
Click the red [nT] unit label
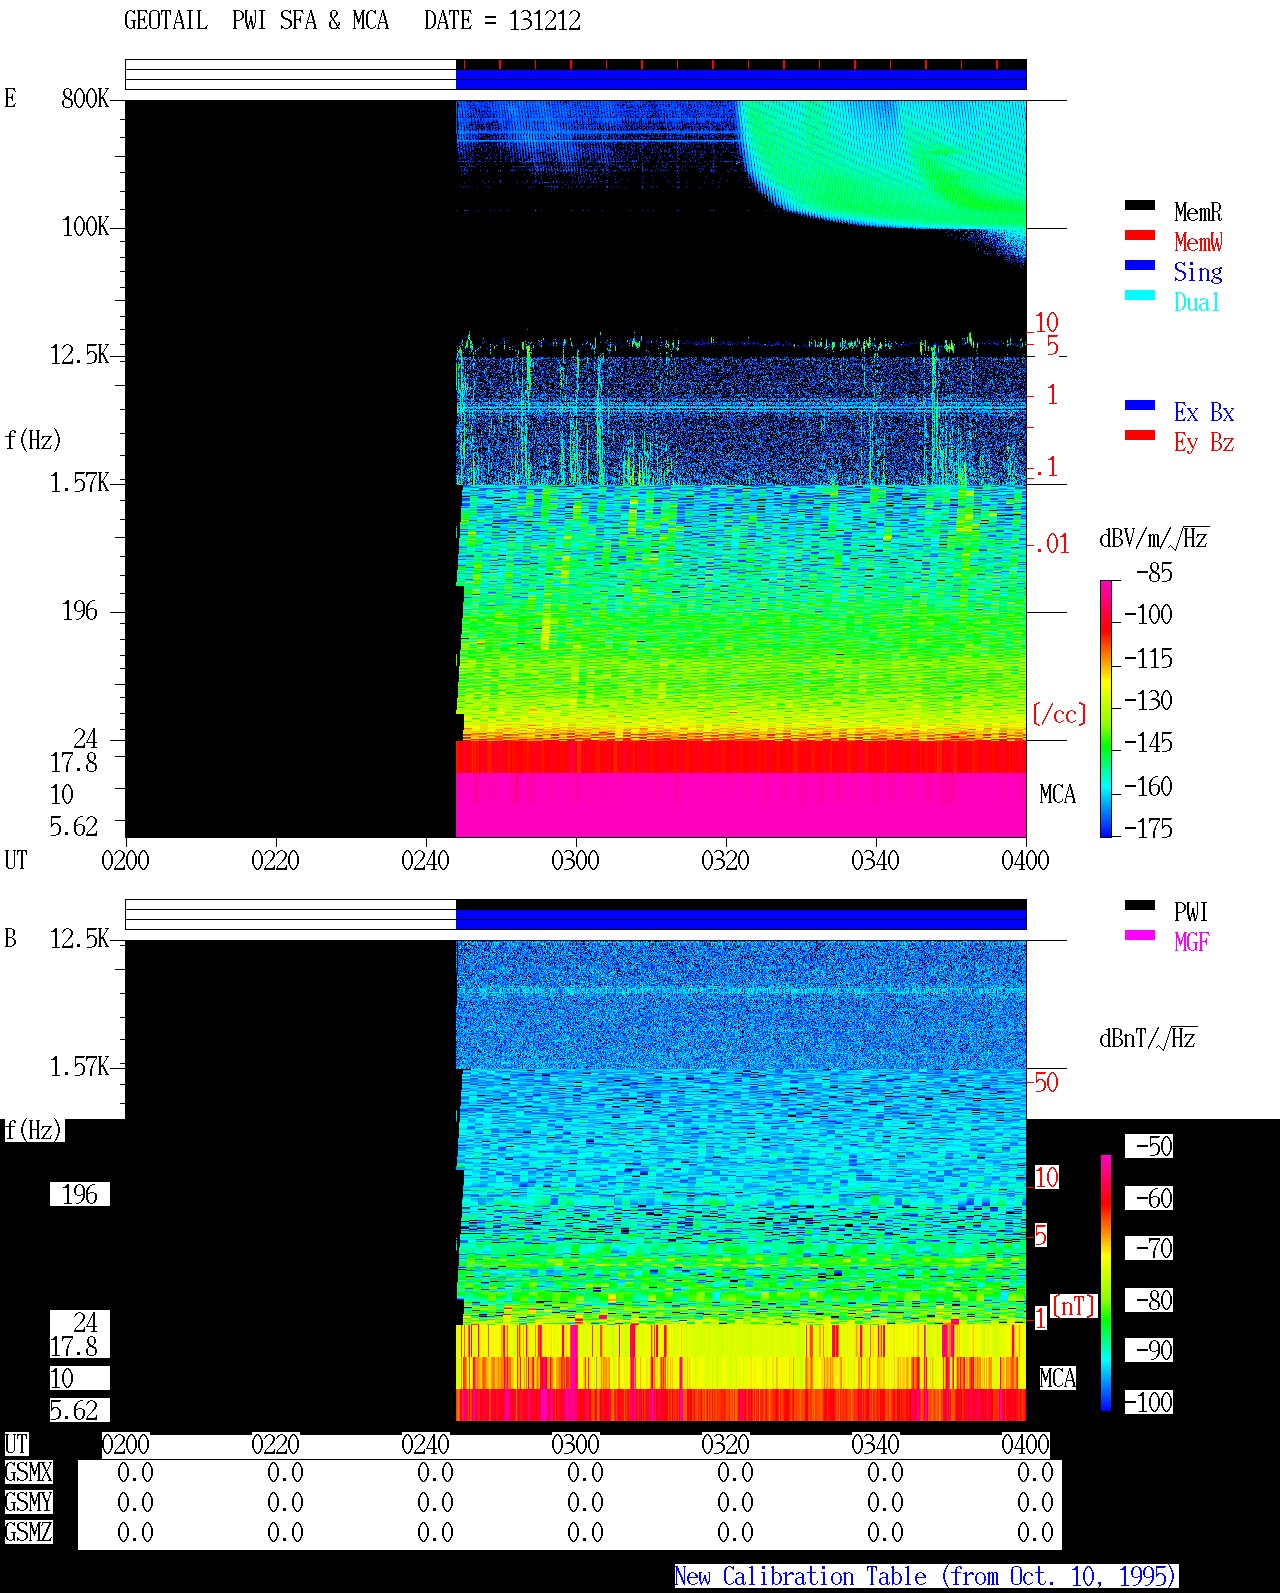1074,1306
